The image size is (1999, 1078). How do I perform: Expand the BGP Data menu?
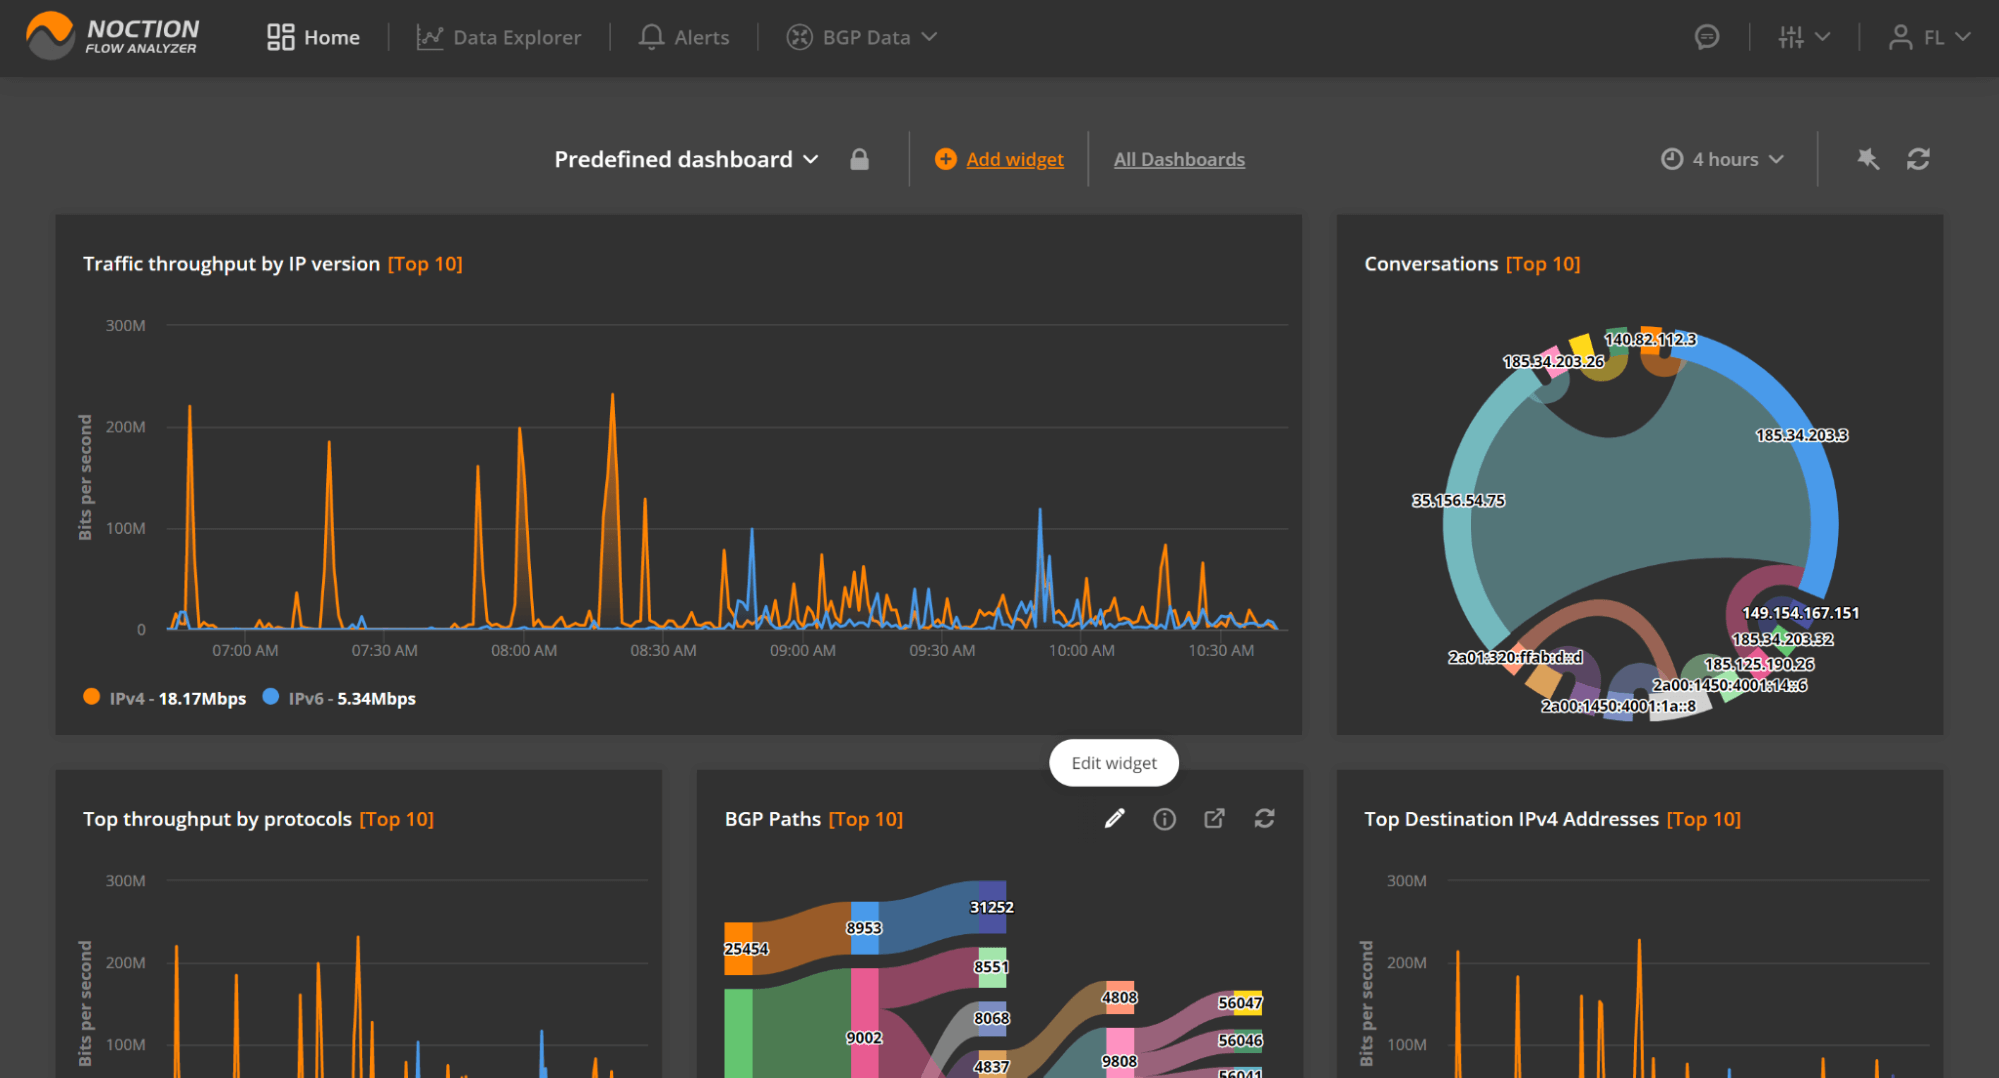coord(862,37)
